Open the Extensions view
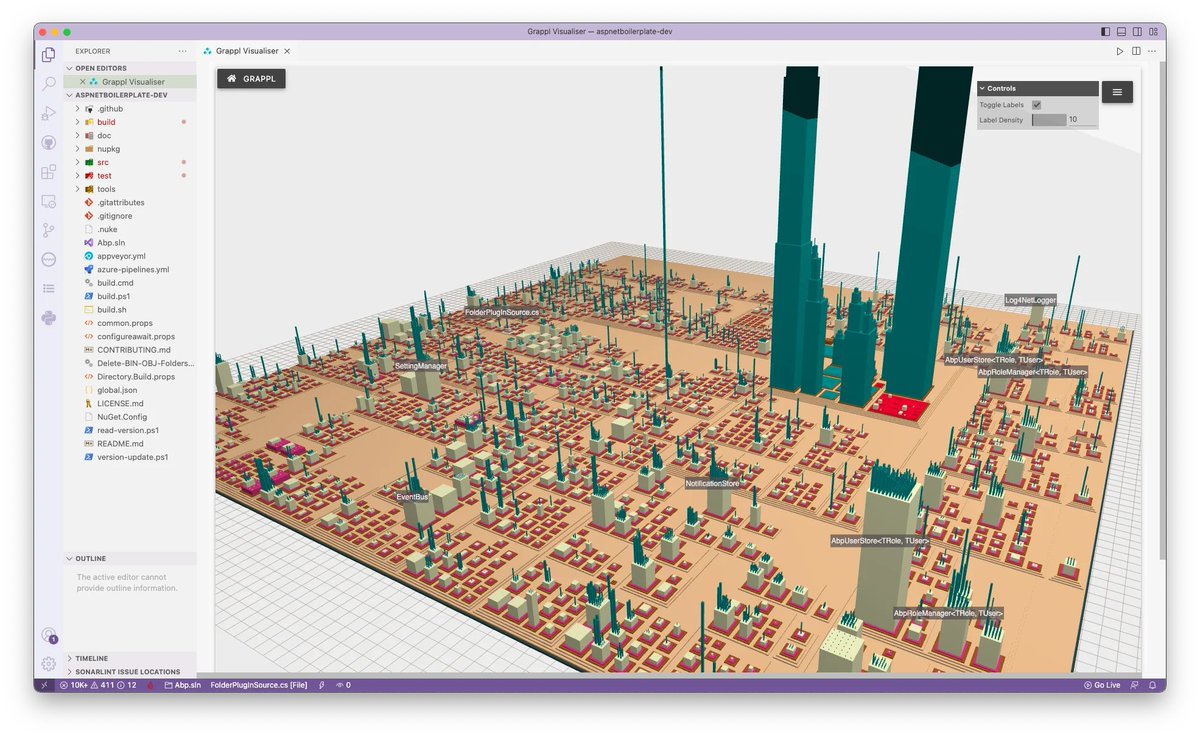This screenshot has height=737, width=1200. coord(48,172)
